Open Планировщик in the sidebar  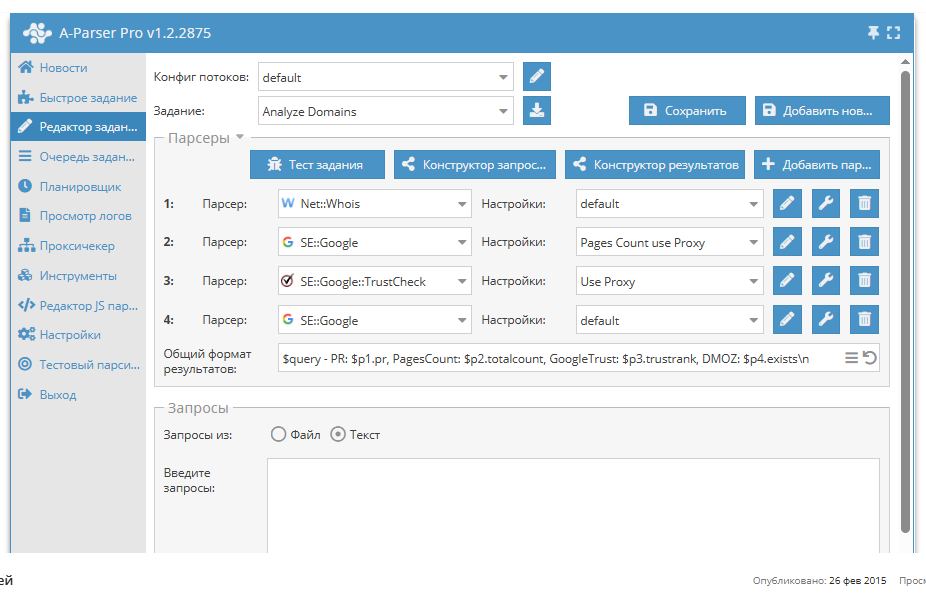coord(78,187)
